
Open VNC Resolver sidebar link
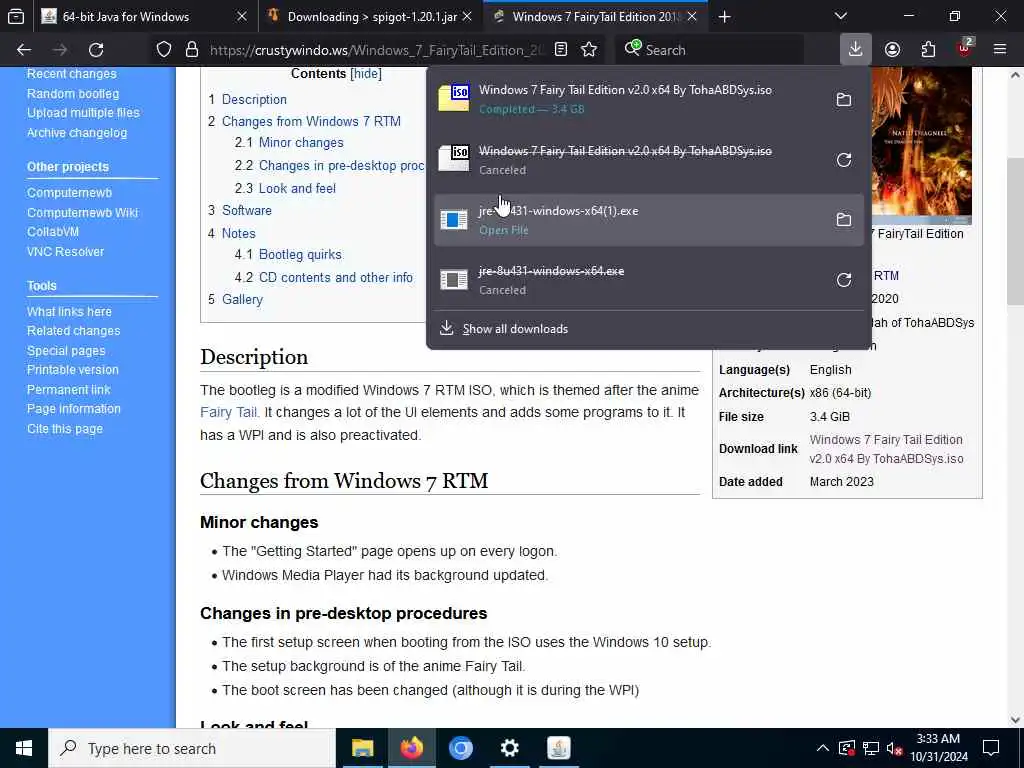click(x=65, y=251)
